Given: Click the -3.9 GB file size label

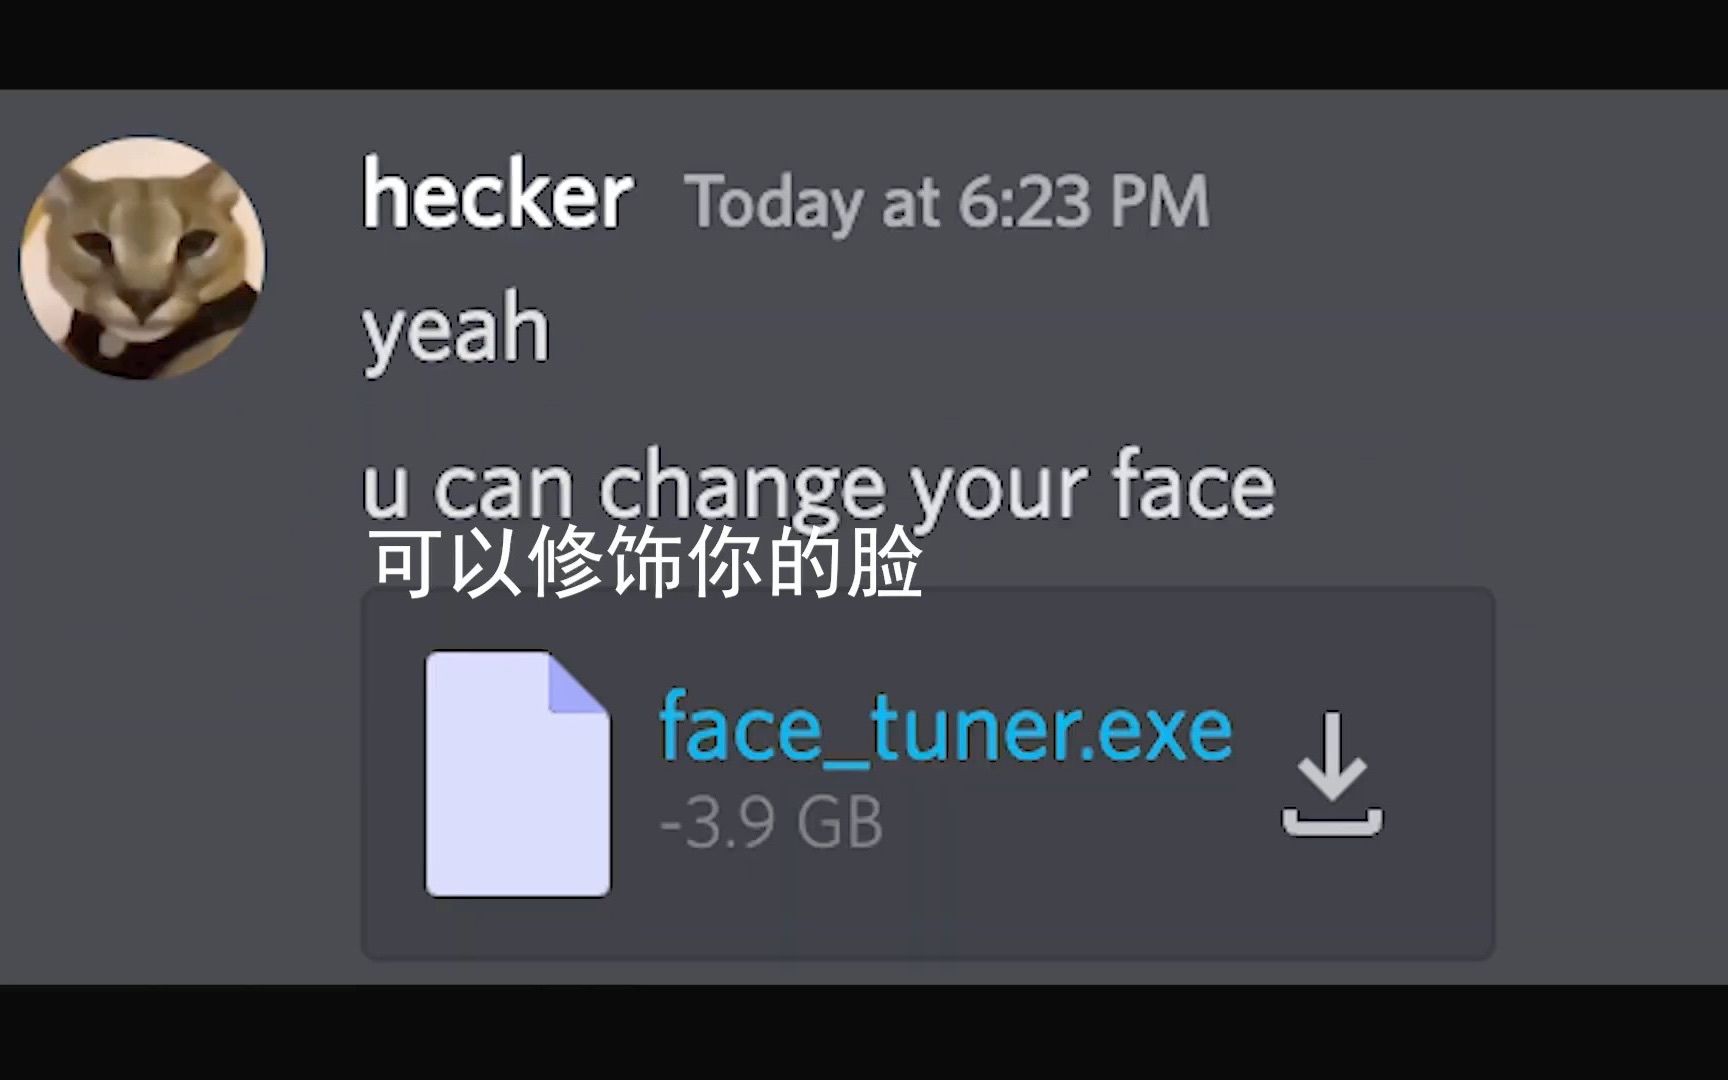Looking at the screenshot, I should point(771,823).
